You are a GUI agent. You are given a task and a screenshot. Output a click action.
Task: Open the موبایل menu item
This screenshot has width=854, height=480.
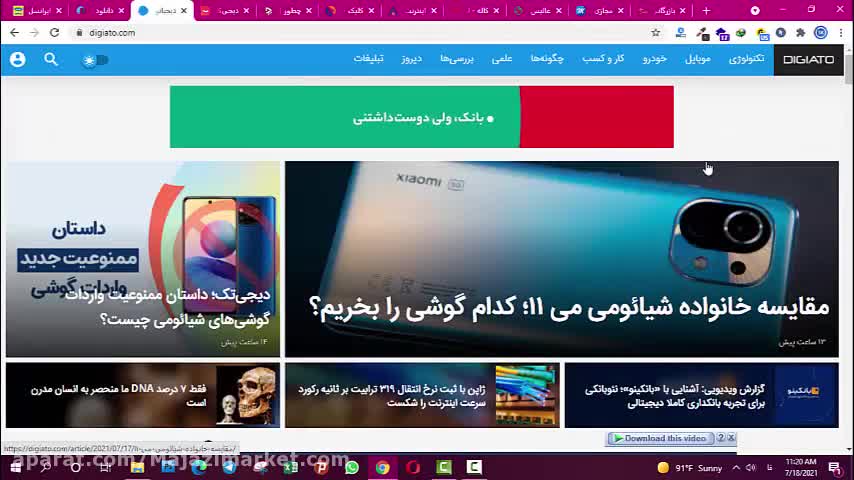pos(697,59)
